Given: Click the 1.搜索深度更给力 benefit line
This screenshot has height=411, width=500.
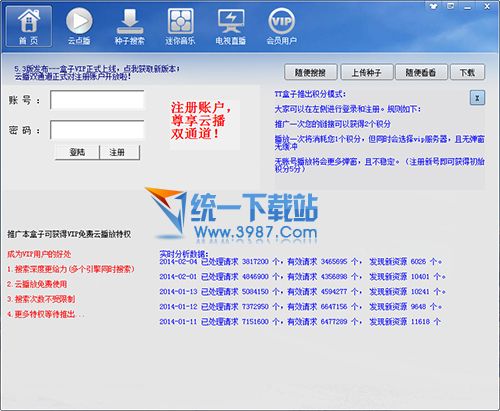Looking at the screenshot, I should tap(70, 269).
